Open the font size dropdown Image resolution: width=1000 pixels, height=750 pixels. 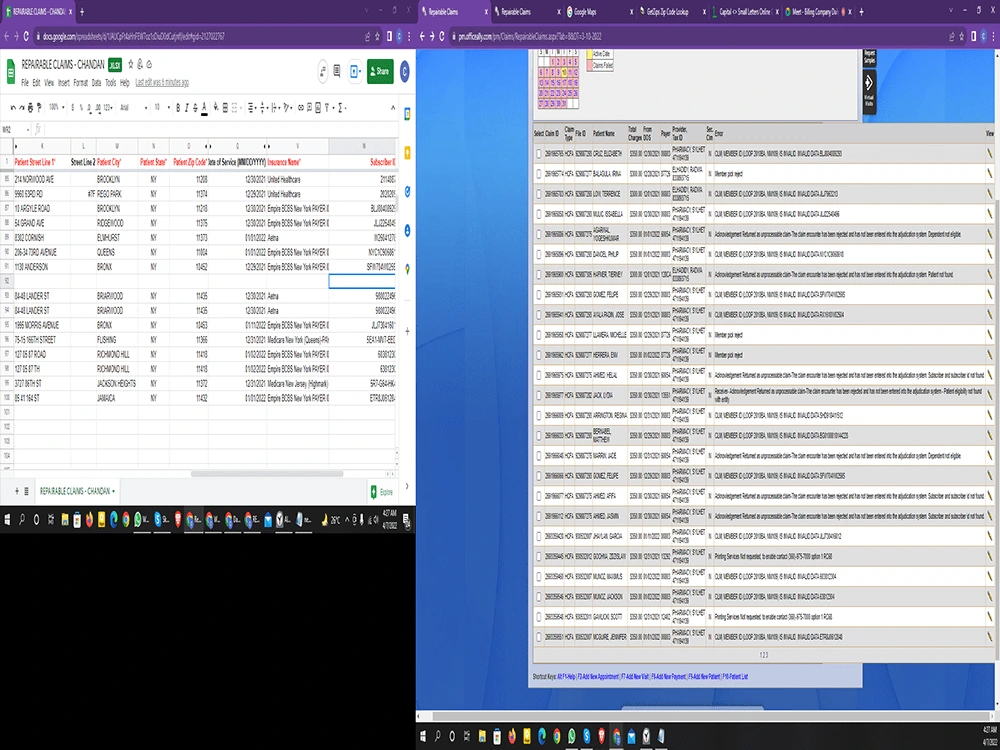(162, 108)
